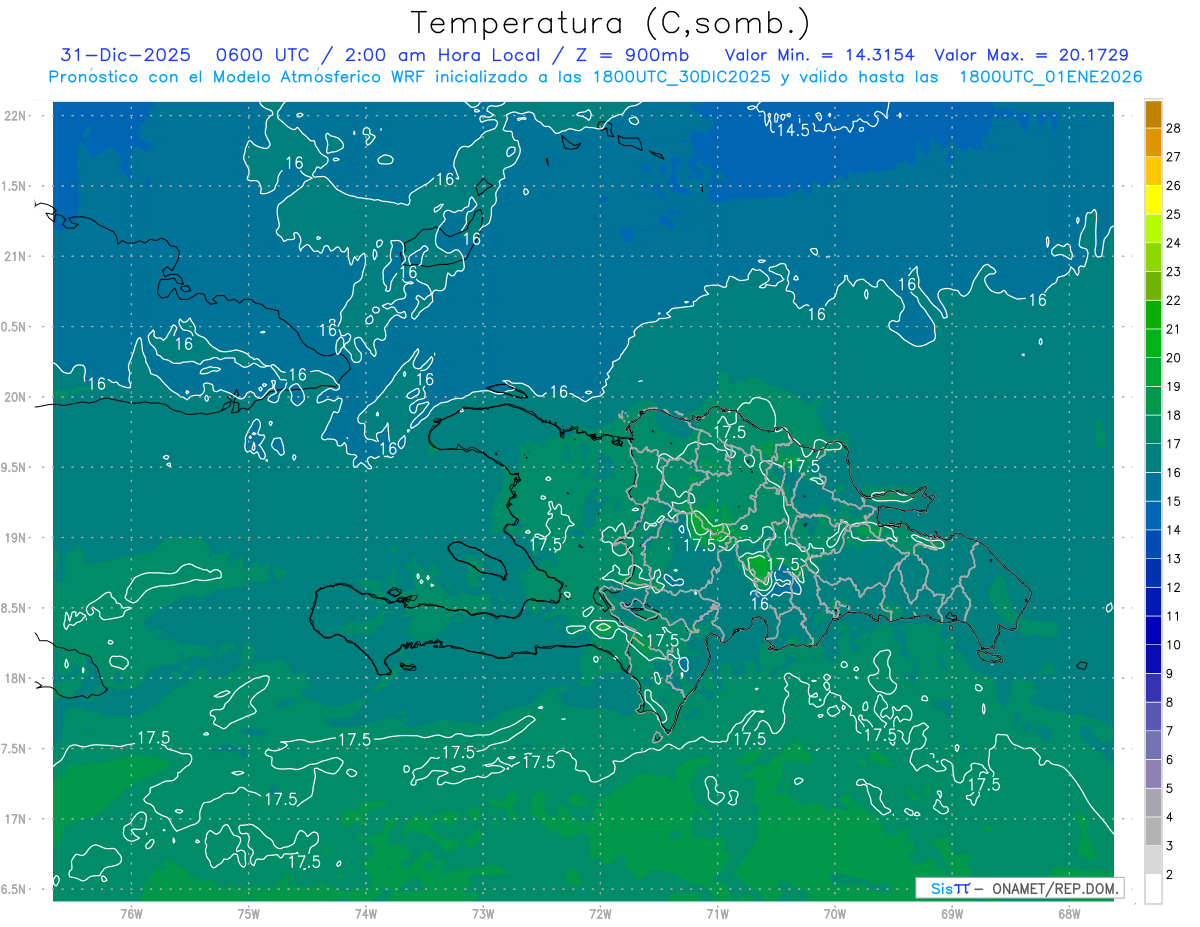Image resolution: width=1200 pixels, height=927 pixels.
Task: Pick the orange swatch between 27 and 28
Action: point(1153,142)
